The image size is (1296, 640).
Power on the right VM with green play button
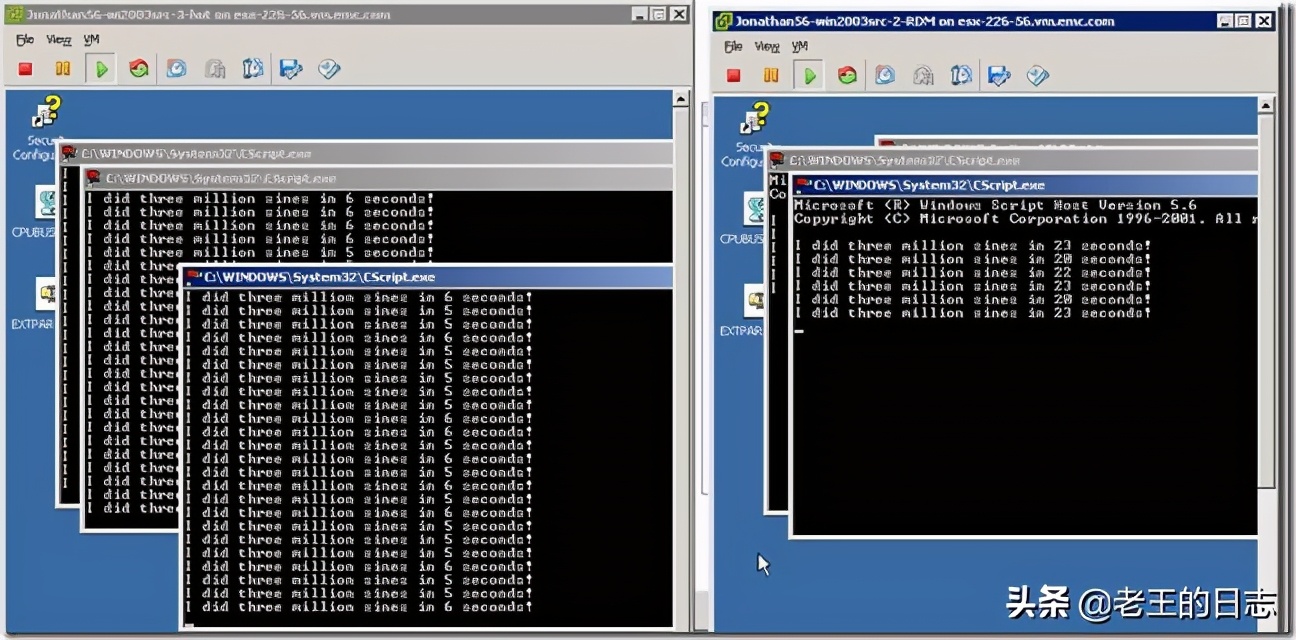(808, 74)
